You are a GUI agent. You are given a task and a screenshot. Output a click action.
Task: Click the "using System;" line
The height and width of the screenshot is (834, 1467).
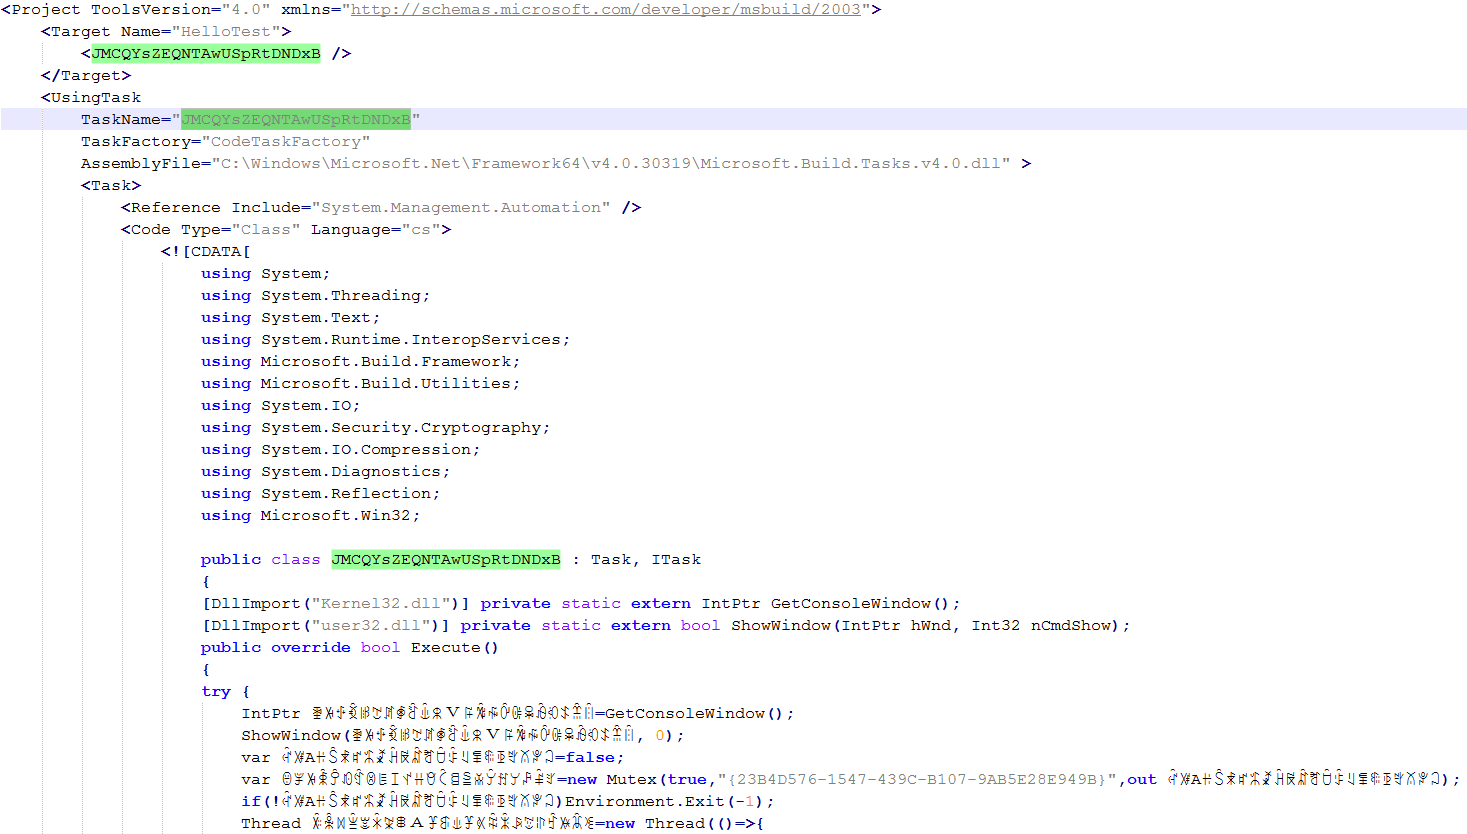(265, 273)
